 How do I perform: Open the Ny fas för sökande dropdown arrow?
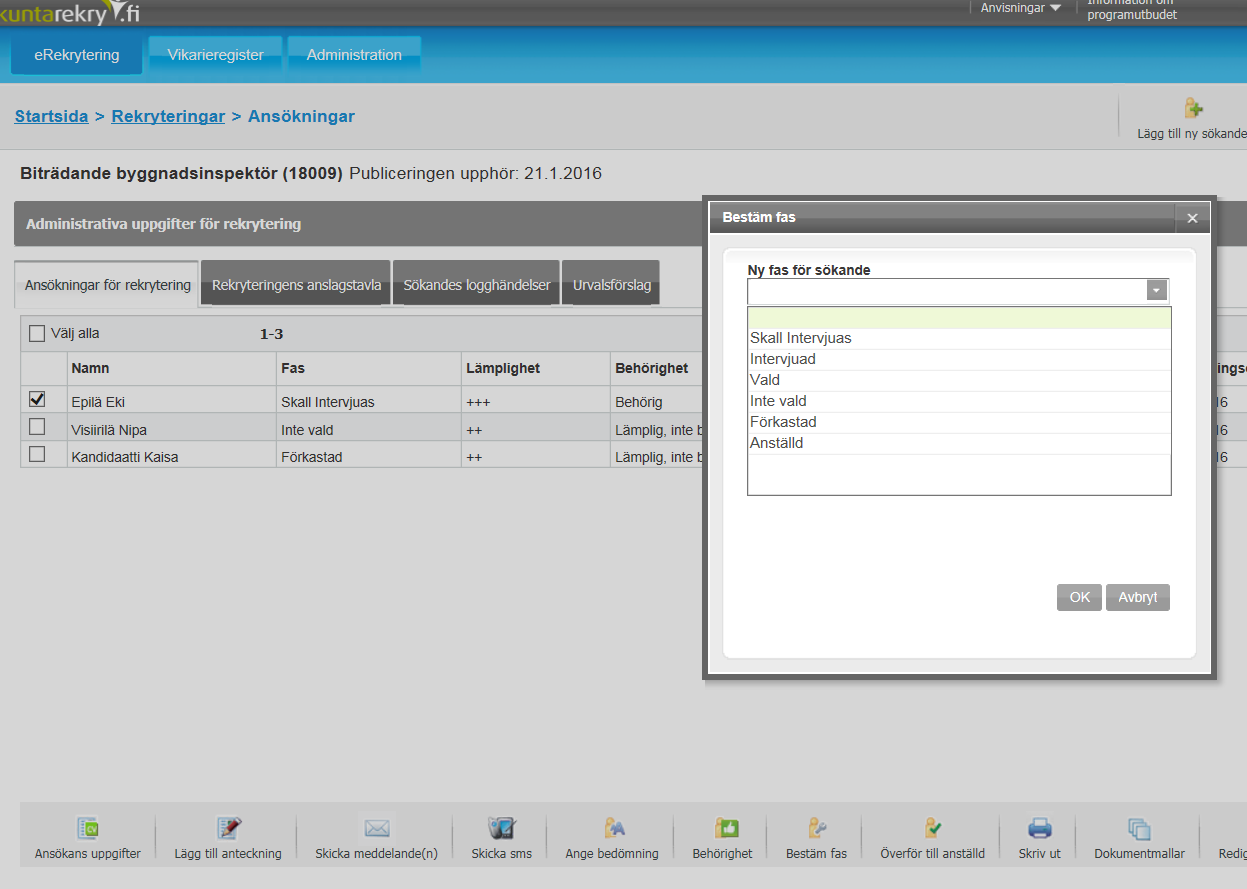(1156, 291)
